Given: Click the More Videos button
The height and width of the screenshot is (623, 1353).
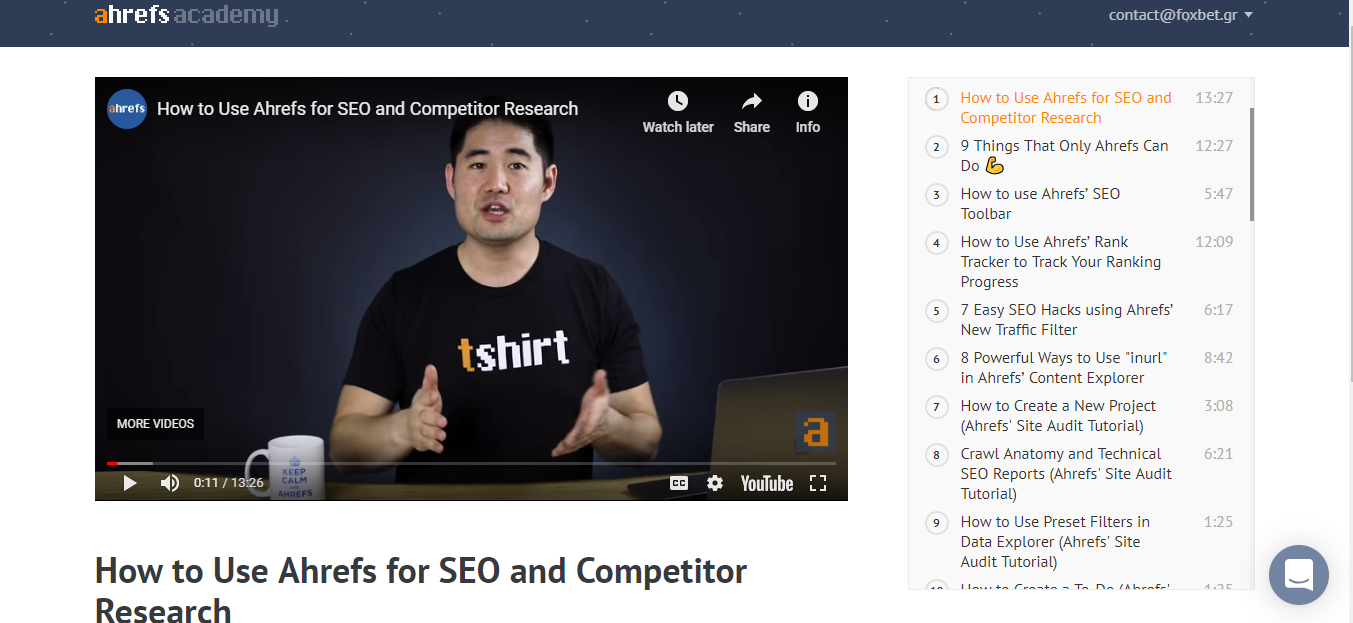Looking at the screenshot, I should click(156, 424).
